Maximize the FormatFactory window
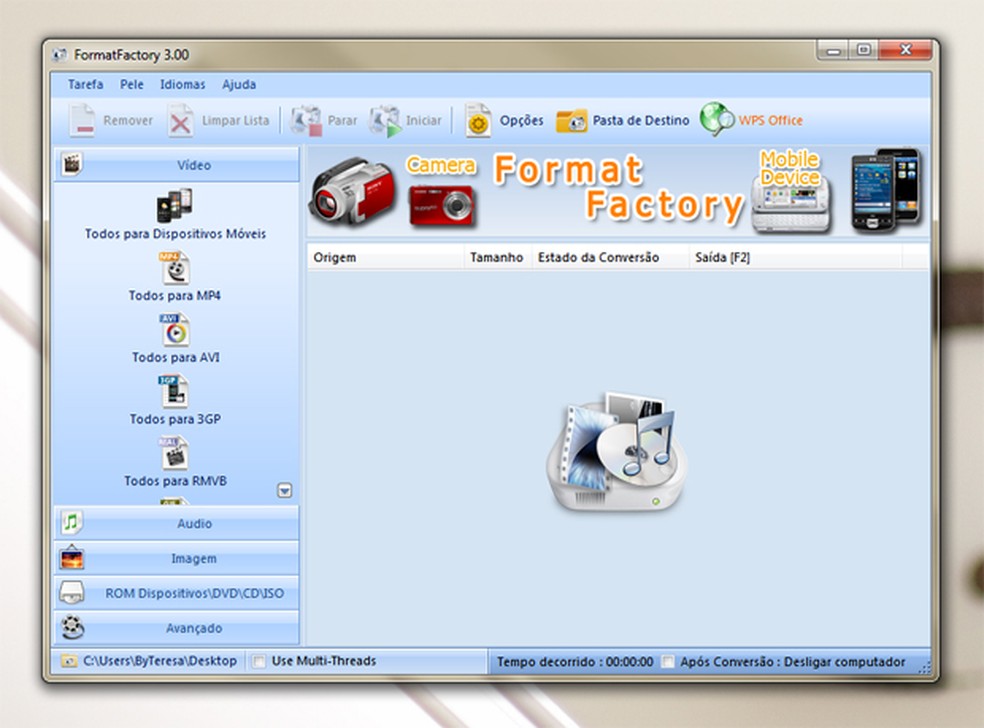Screen dimensions: 984x728 [x=864, y=50]
